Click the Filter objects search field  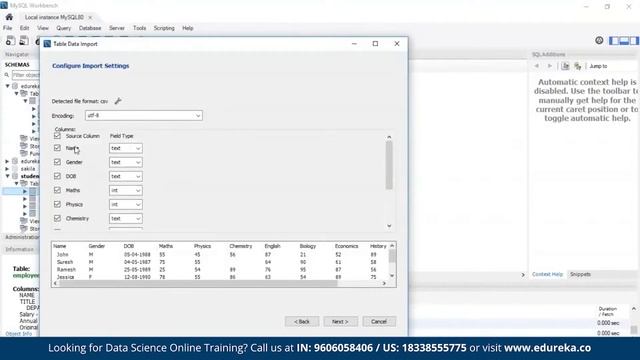click(x=26, y=75)
